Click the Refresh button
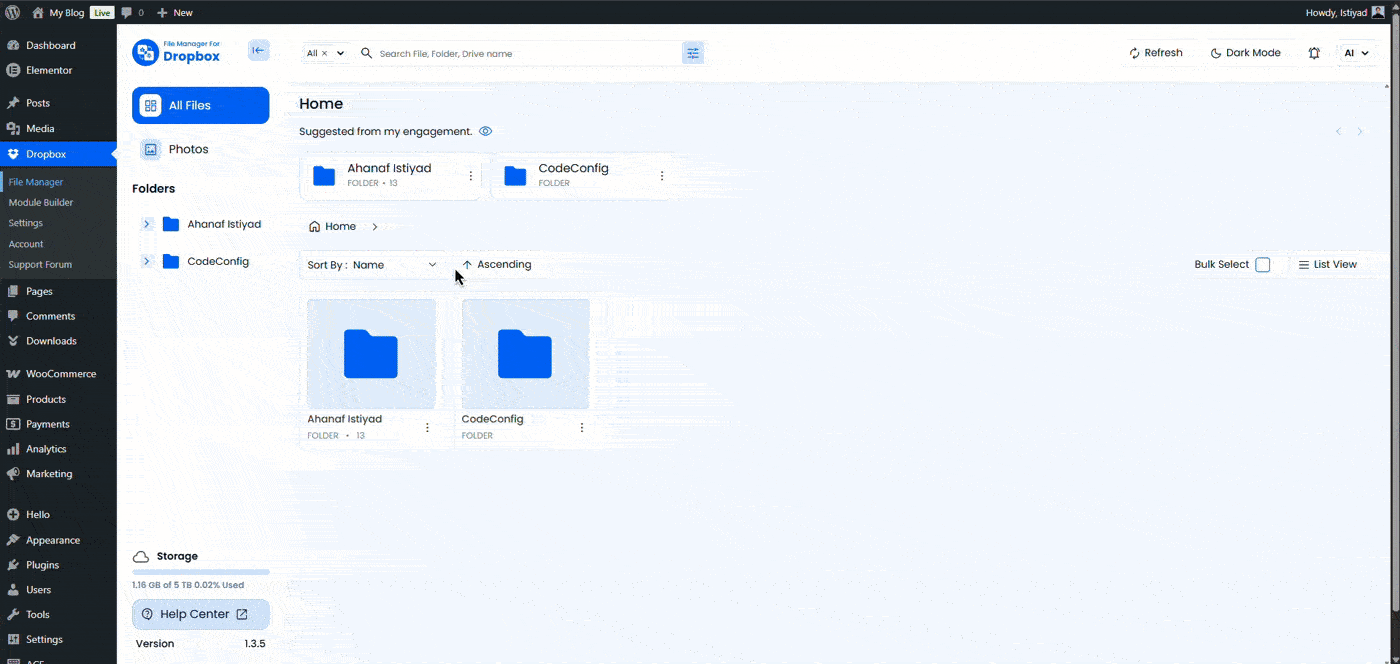Screen dimensions: 1400x664 click(x=1158, y=52)
